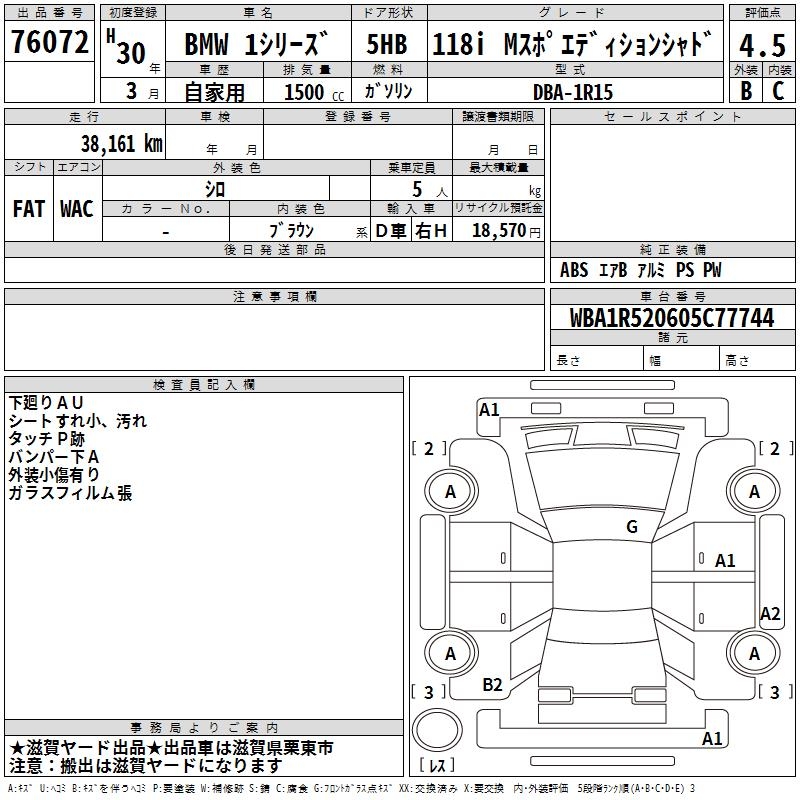The image size is (800, 800).
Task: Click the ガラスフィルム張 inspector note line
Action: (x=70, y=493)
